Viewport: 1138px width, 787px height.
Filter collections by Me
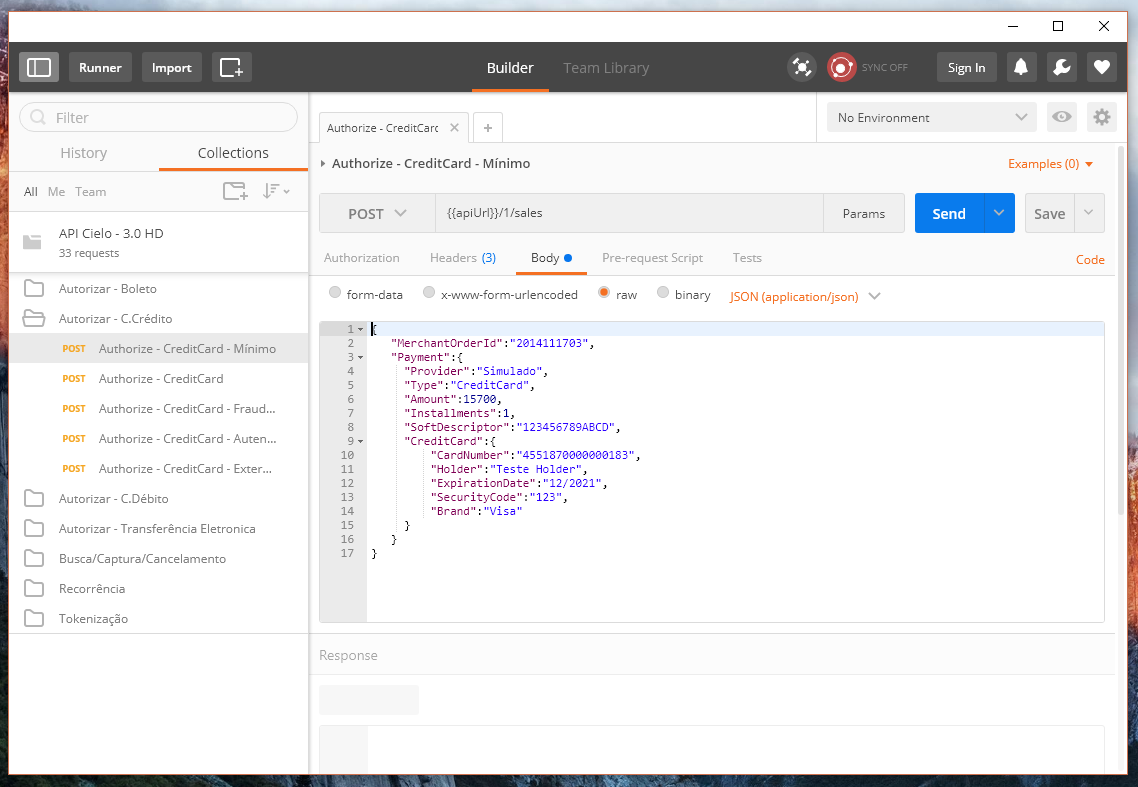click(x=57, y=192)
